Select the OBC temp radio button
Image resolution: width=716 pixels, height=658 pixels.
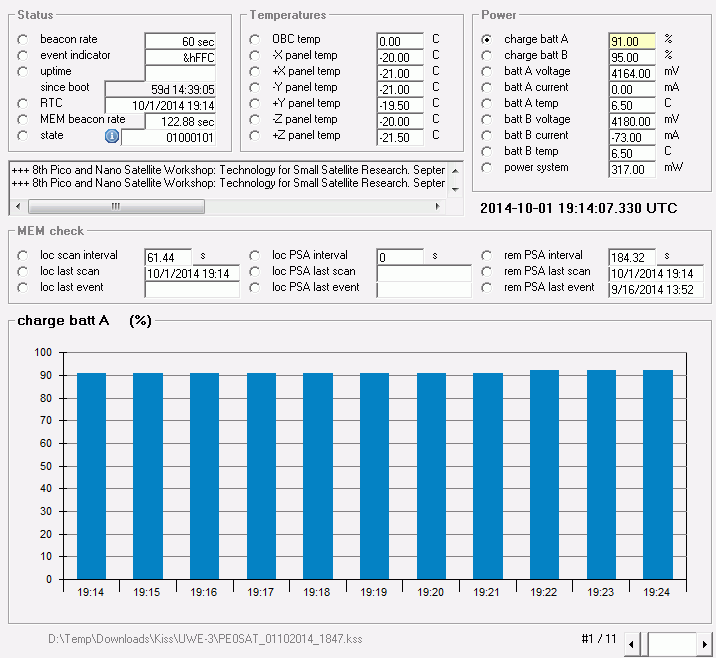pyautogui.click(x=255, y=40)
